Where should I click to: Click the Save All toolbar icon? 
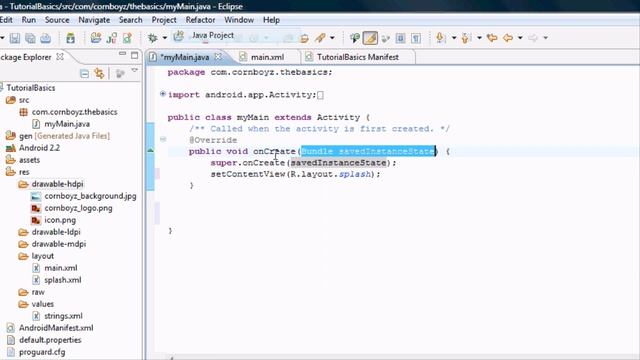pyautogui.click(x=30, y=38)
